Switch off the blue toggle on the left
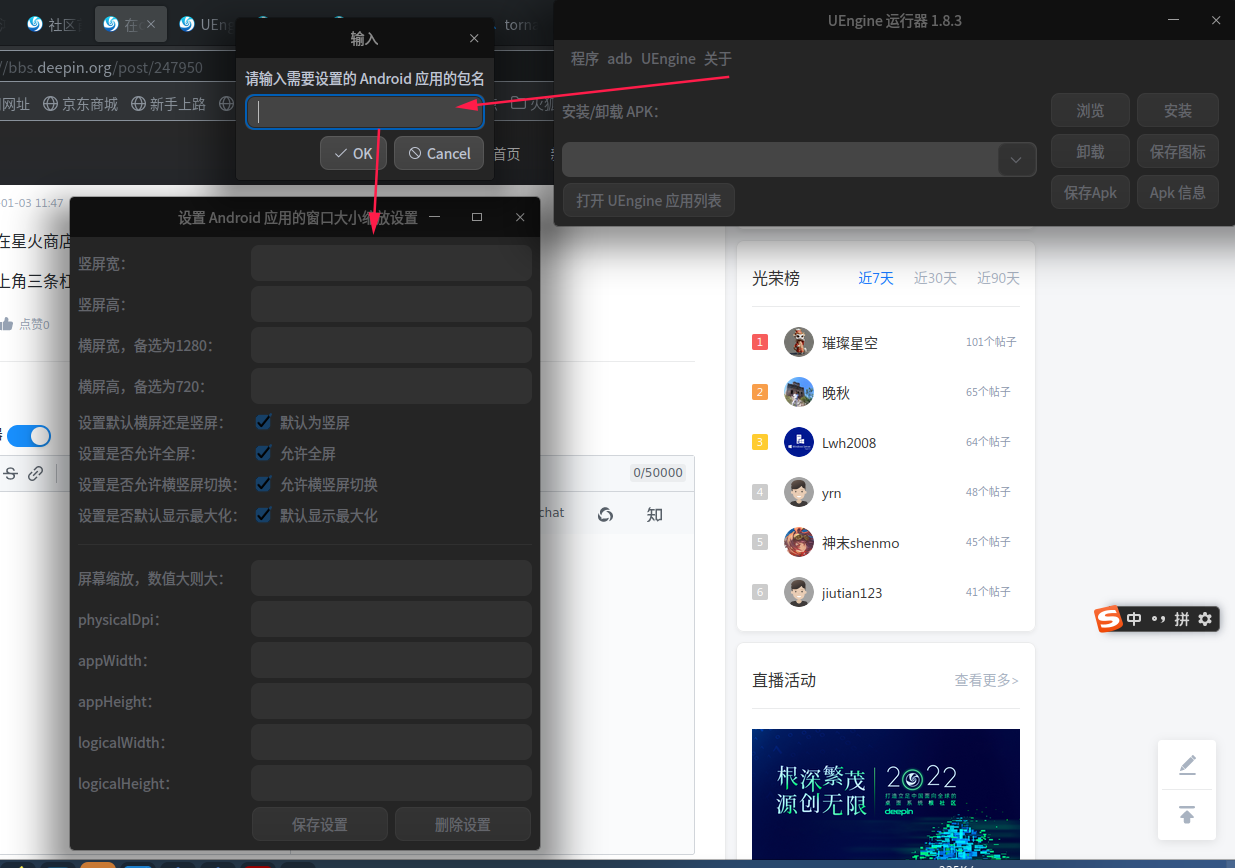This screenshot has width=1235, height=868. pos(29,436)
